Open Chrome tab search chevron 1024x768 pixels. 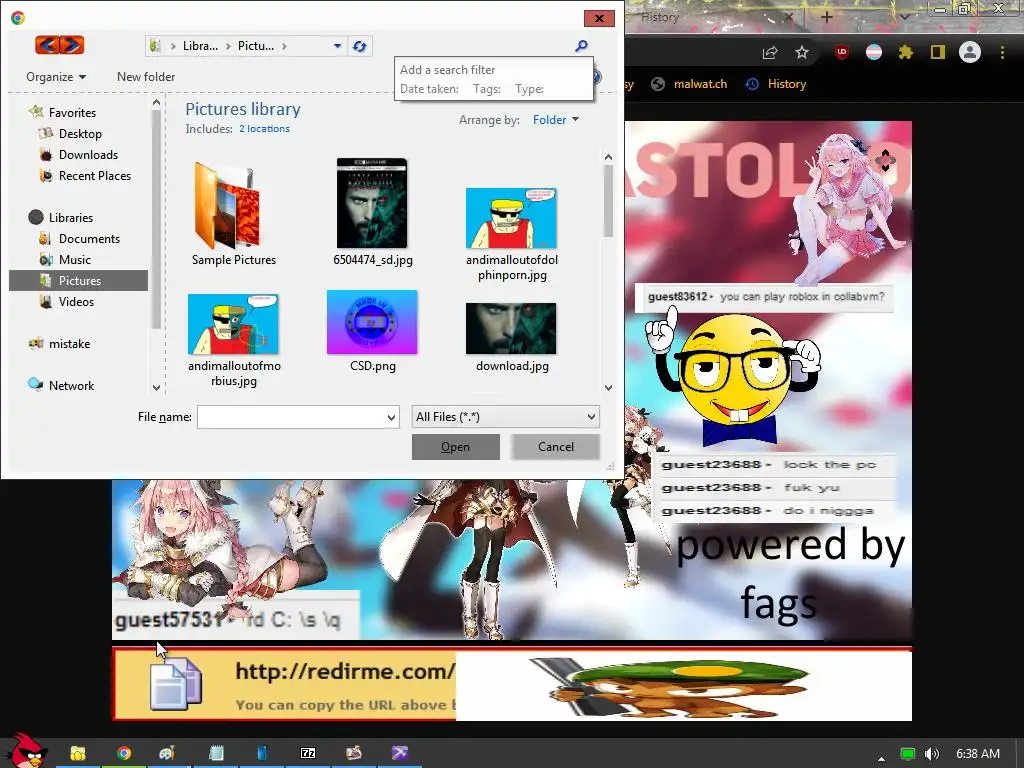[904, 17]
